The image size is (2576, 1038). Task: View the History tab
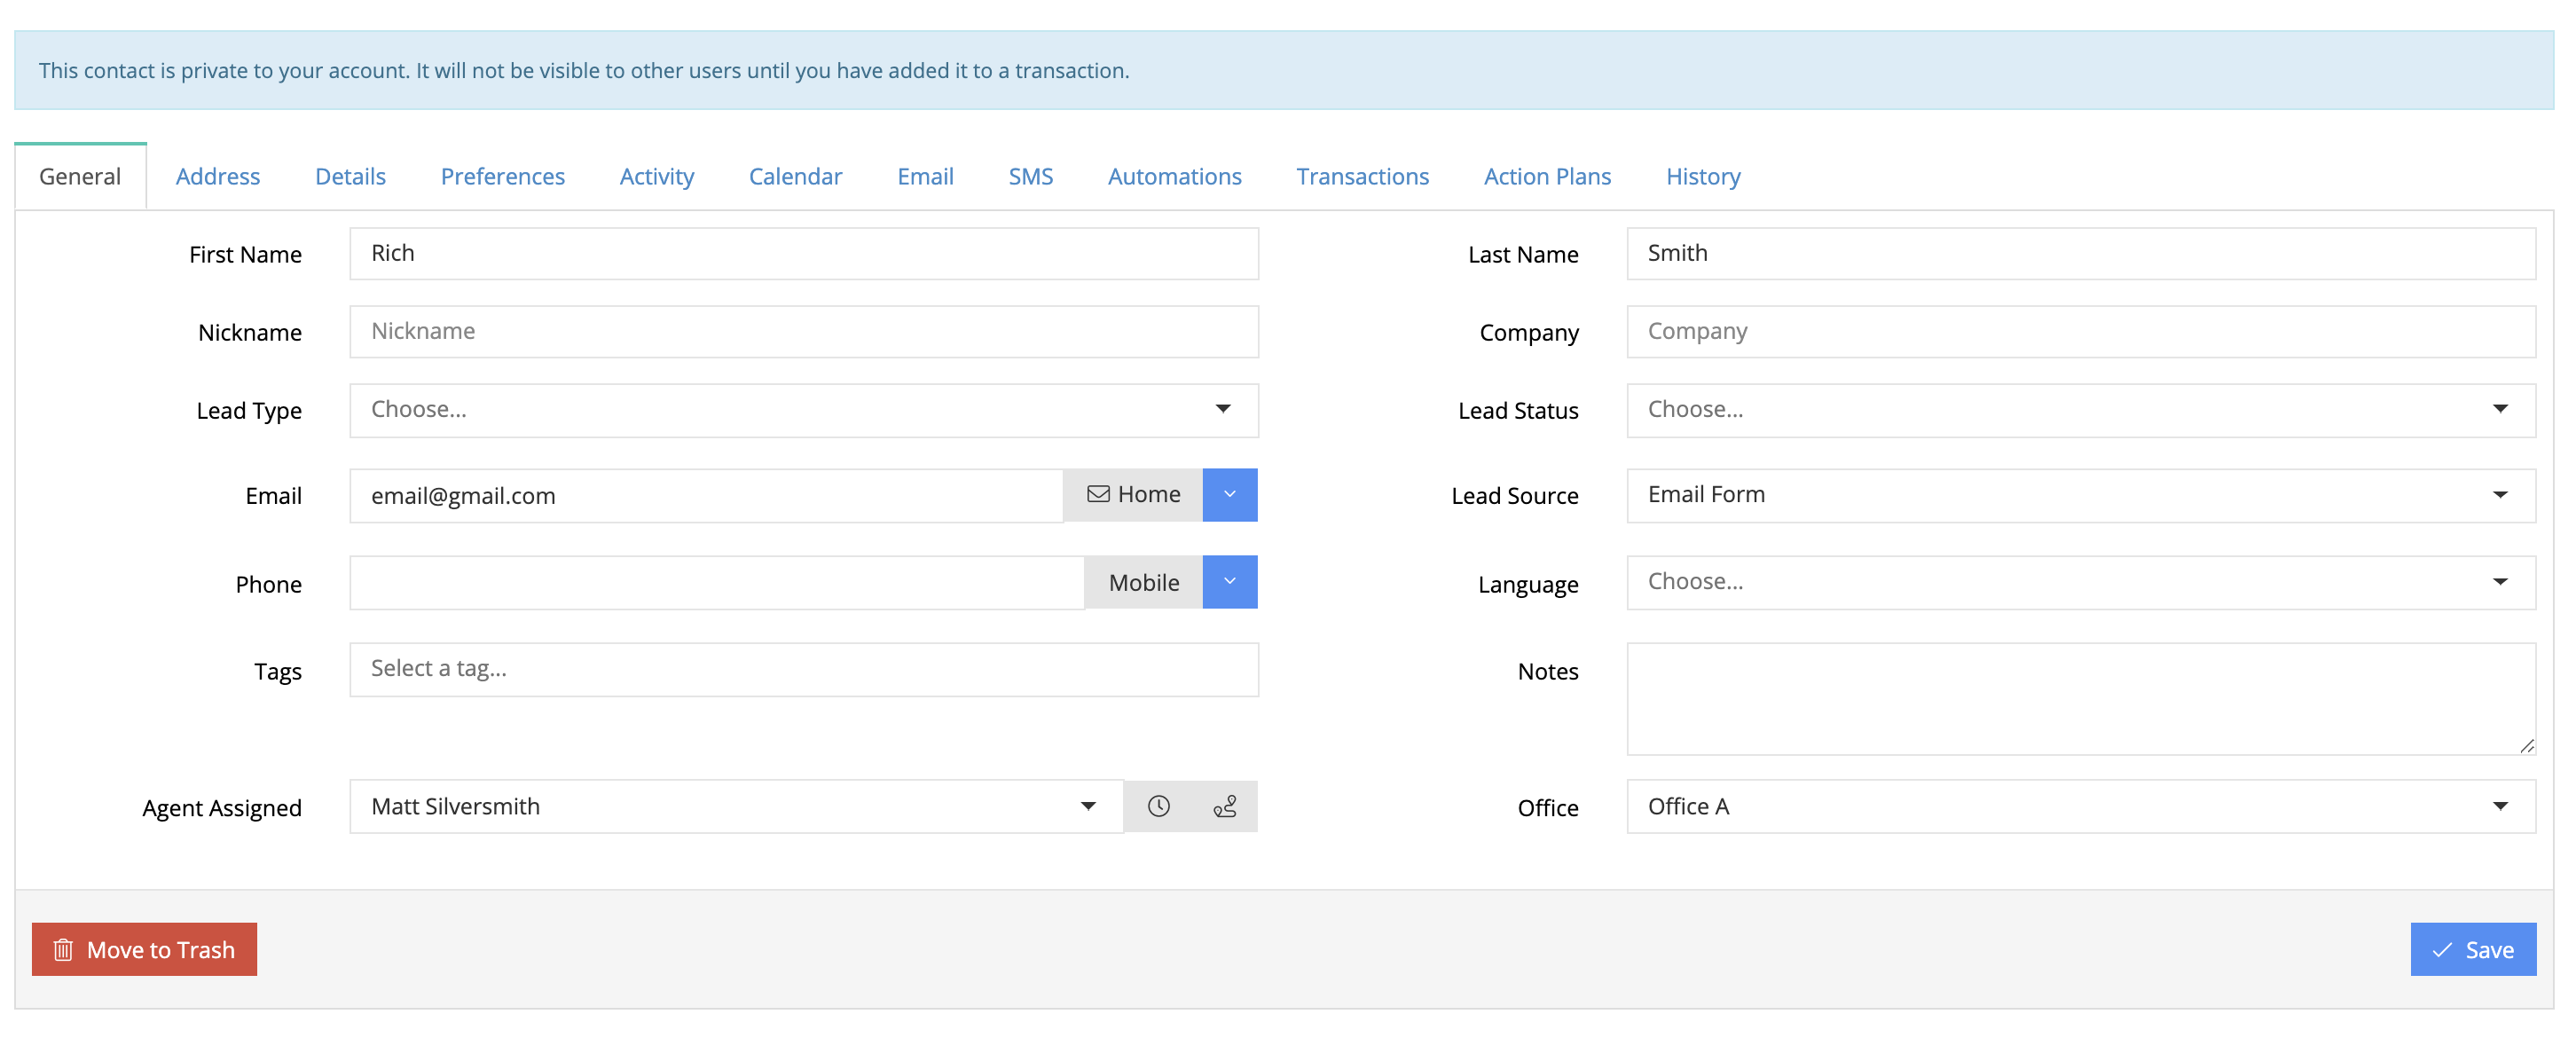1702,177
